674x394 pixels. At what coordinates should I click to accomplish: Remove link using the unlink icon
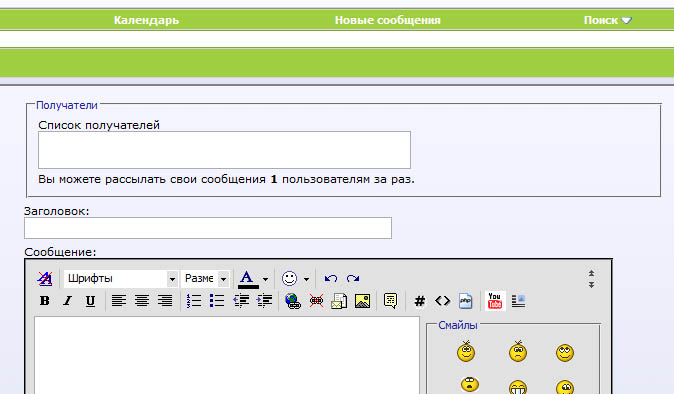(316, 301)
